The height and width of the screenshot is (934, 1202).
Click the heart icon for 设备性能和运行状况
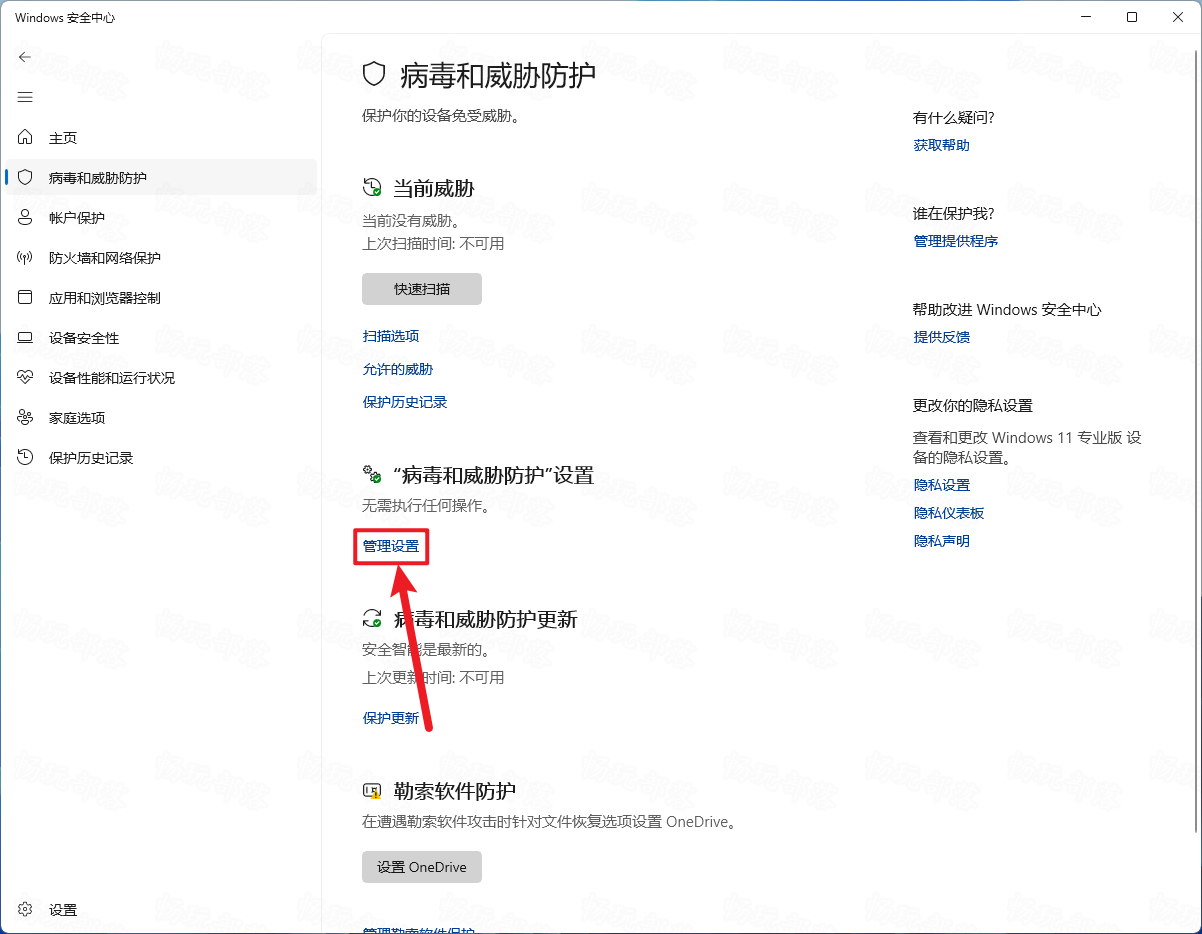pos(26,378)
